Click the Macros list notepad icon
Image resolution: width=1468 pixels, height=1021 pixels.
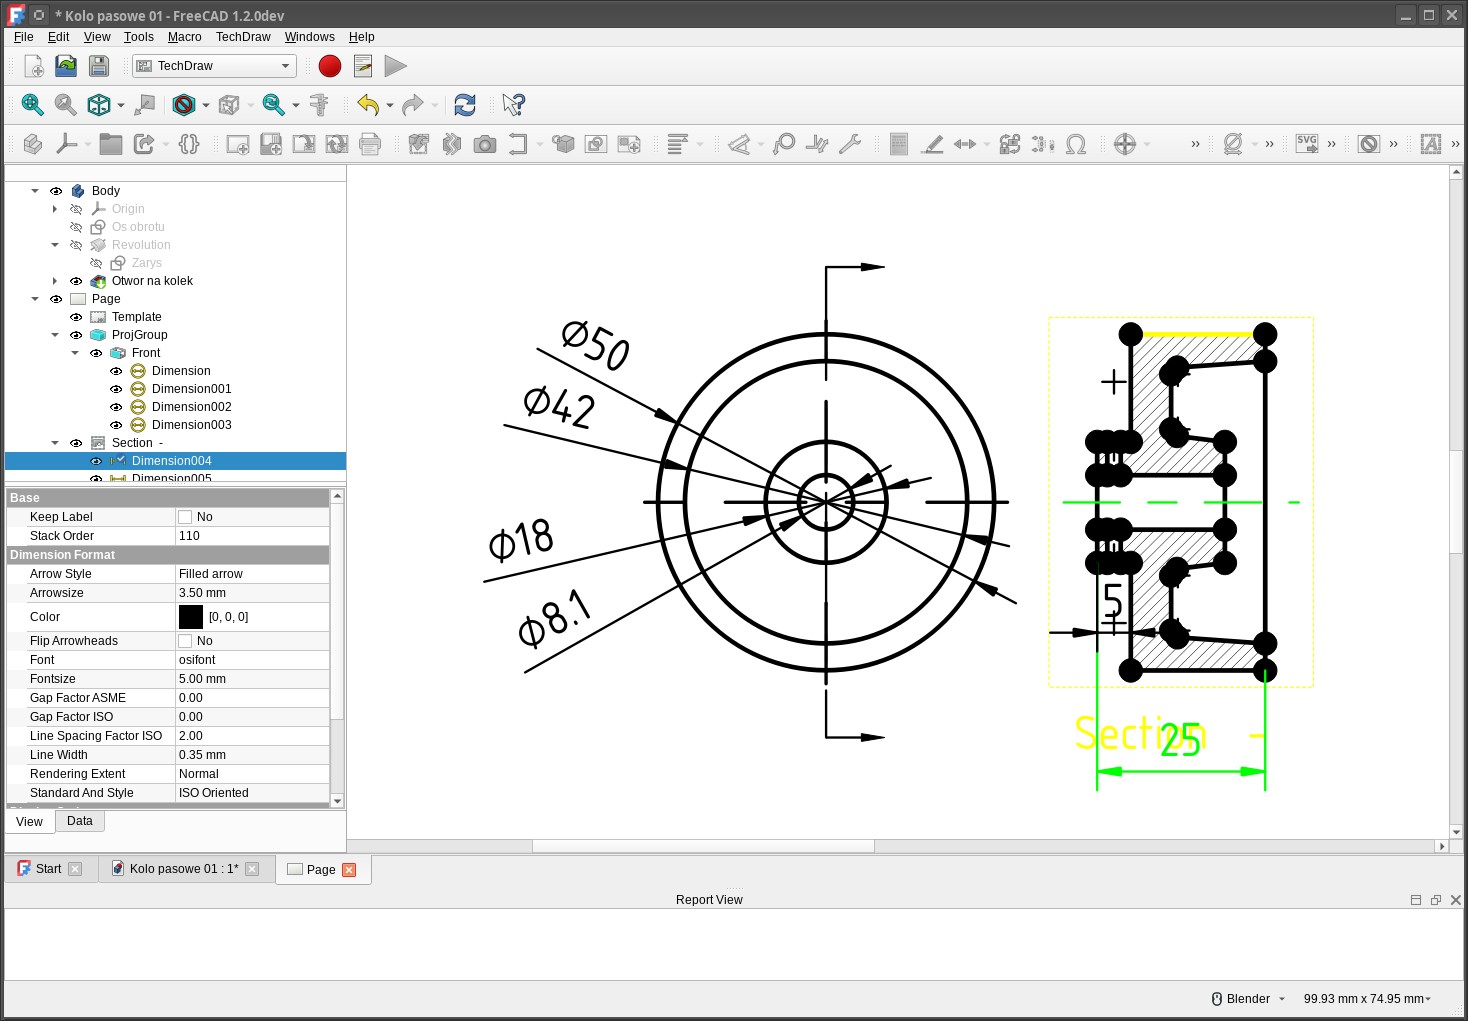[363, 66]
